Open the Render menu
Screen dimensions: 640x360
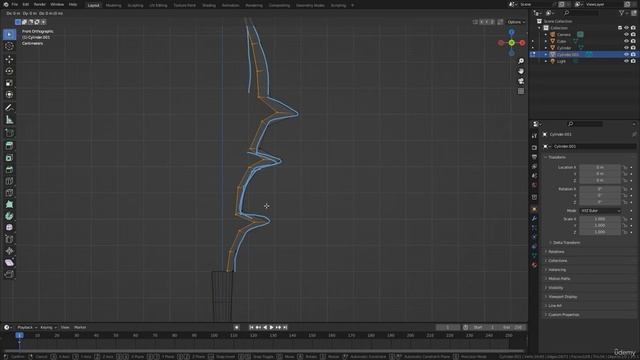(40, 4)
